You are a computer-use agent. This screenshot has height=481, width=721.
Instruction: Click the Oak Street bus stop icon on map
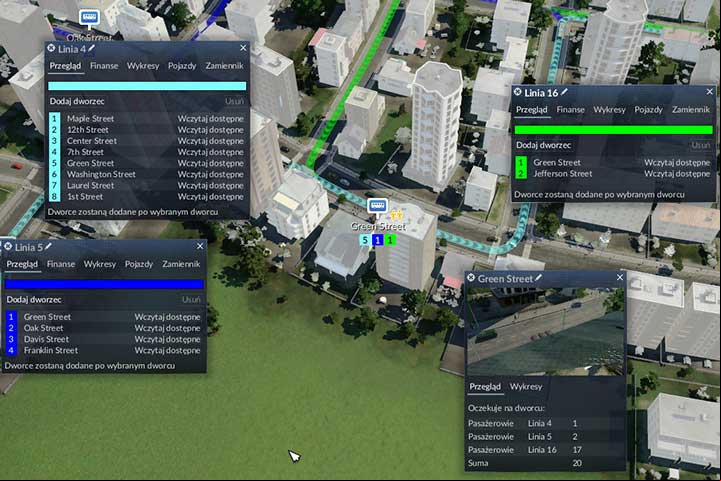89,18
